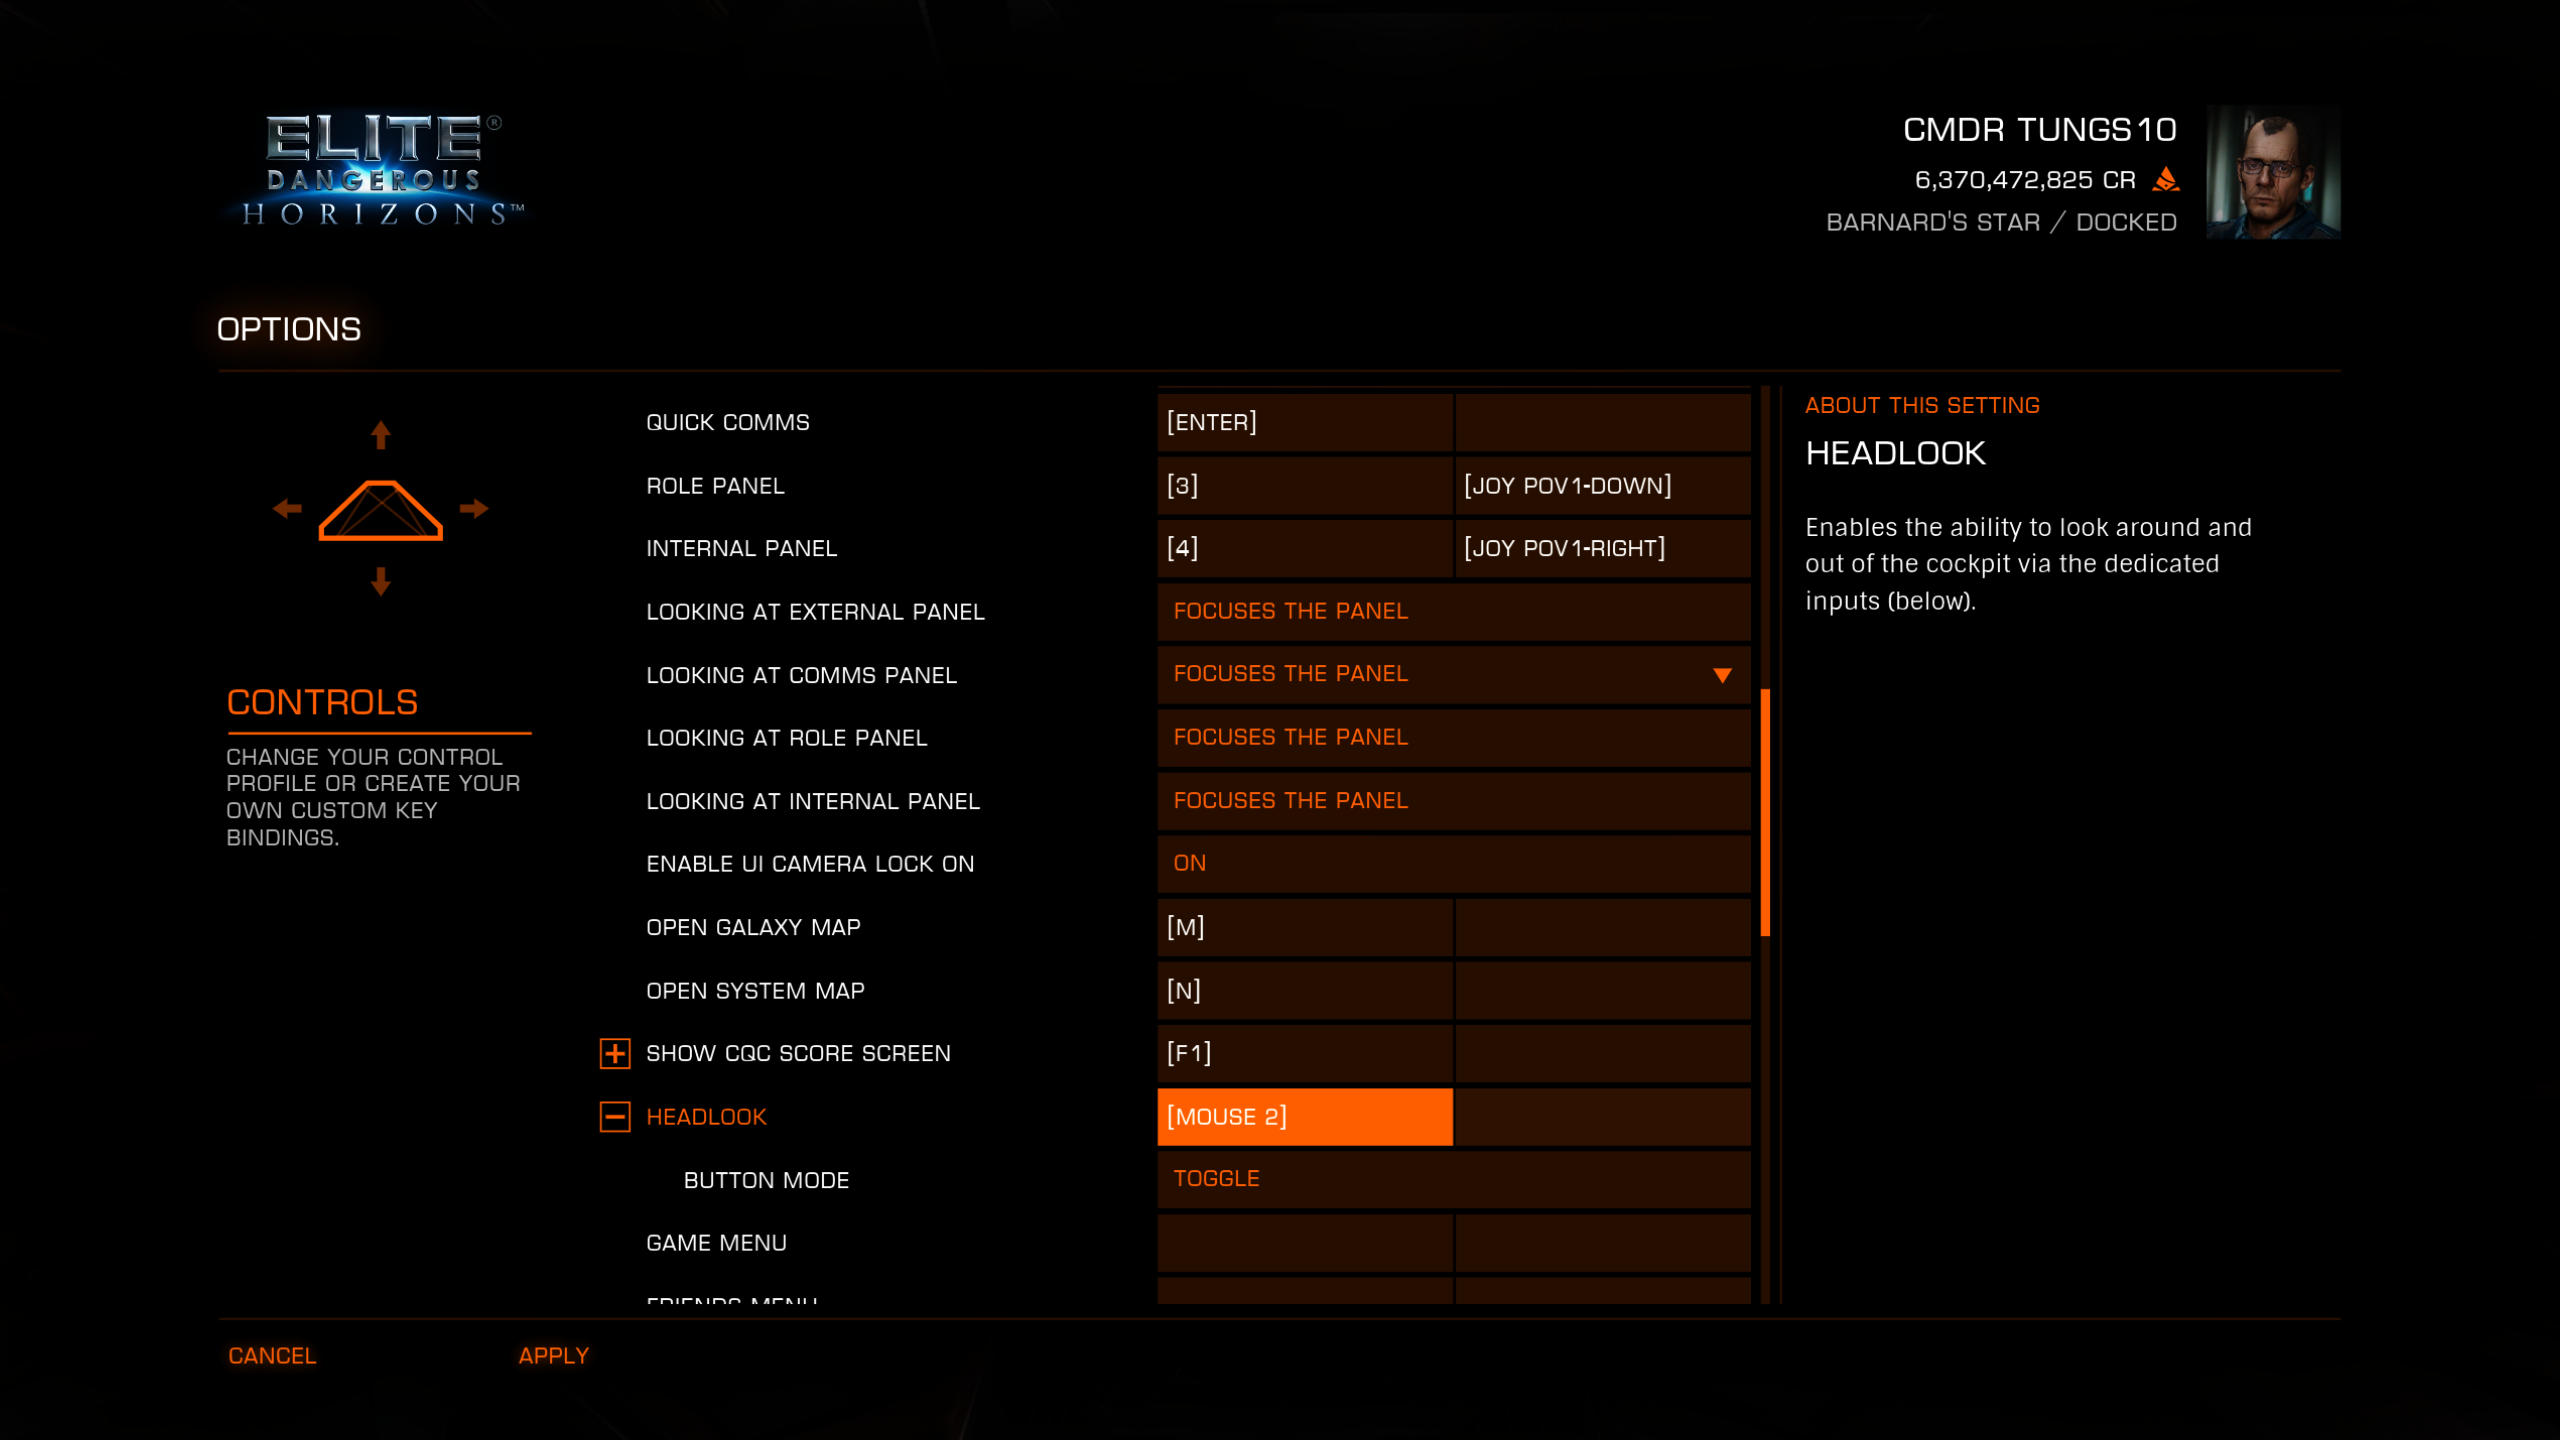Collapse the Headlook minus icon
This screenshot has width=2560, height=1440.
(x=615, y=1117)
